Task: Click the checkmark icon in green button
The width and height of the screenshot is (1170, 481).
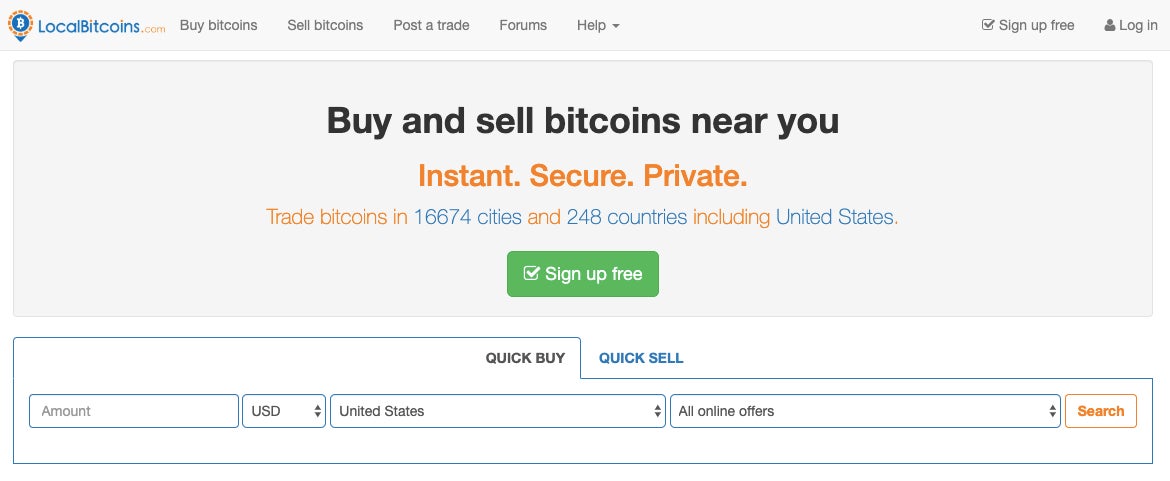Action: tap(531, 273)
